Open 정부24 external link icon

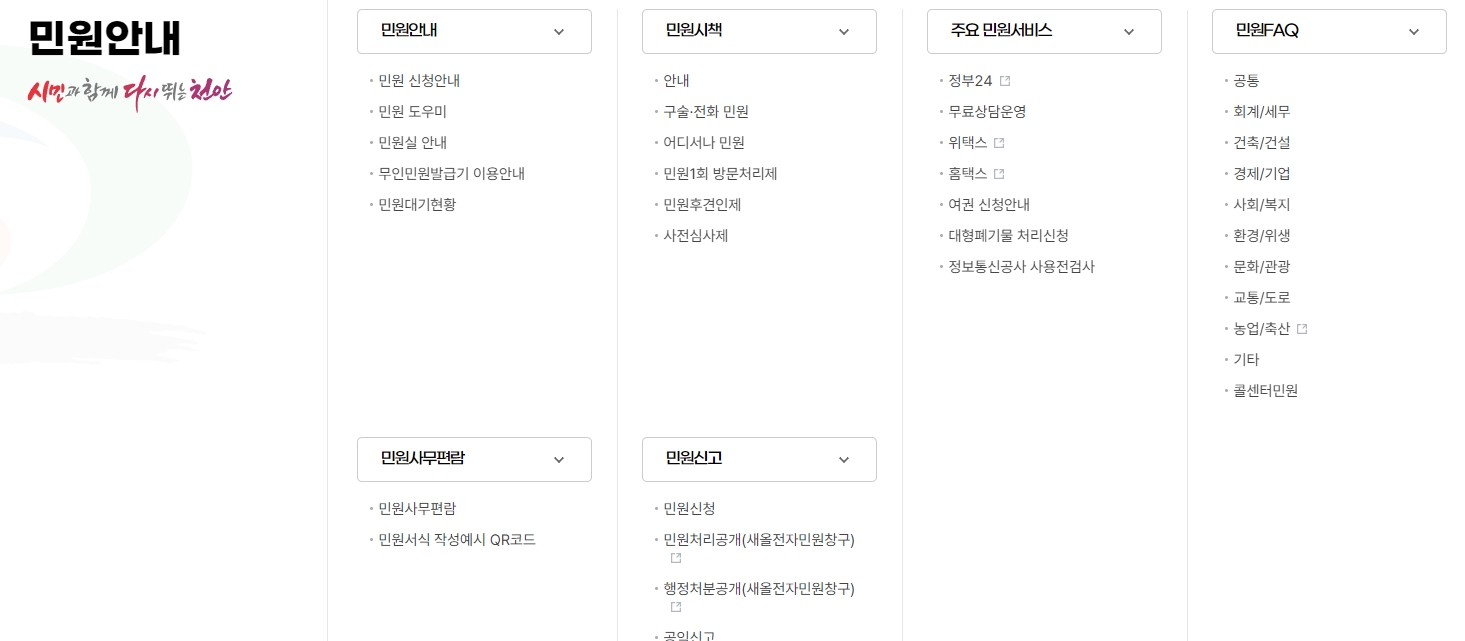[1004, 80]
